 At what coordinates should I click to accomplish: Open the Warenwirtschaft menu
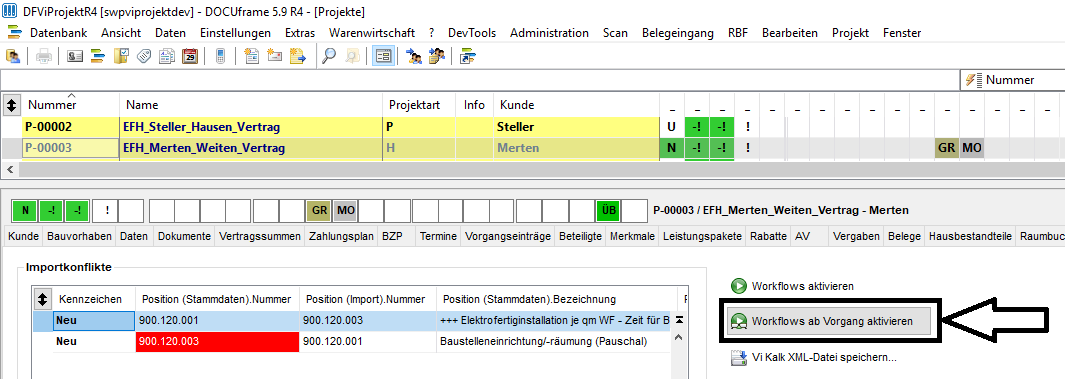tap(372, 33)
